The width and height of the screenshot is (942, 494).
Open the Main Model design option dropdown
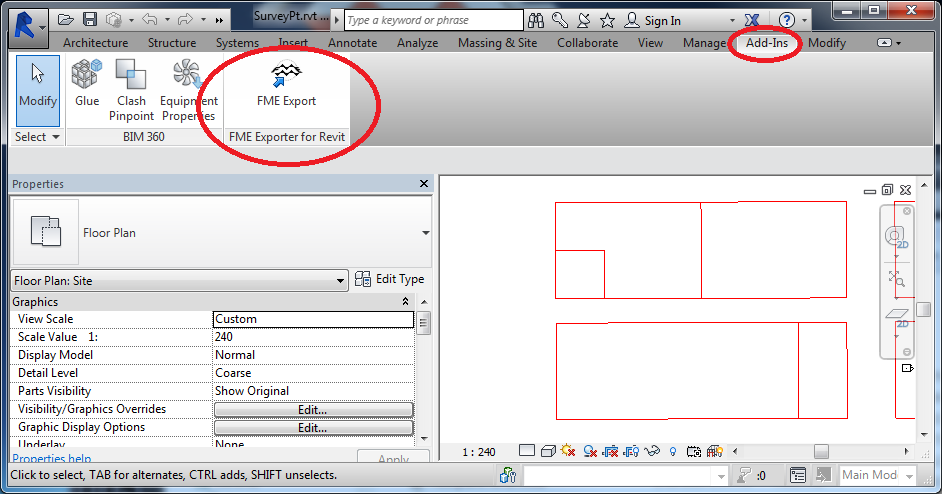(x=909, y=476)
